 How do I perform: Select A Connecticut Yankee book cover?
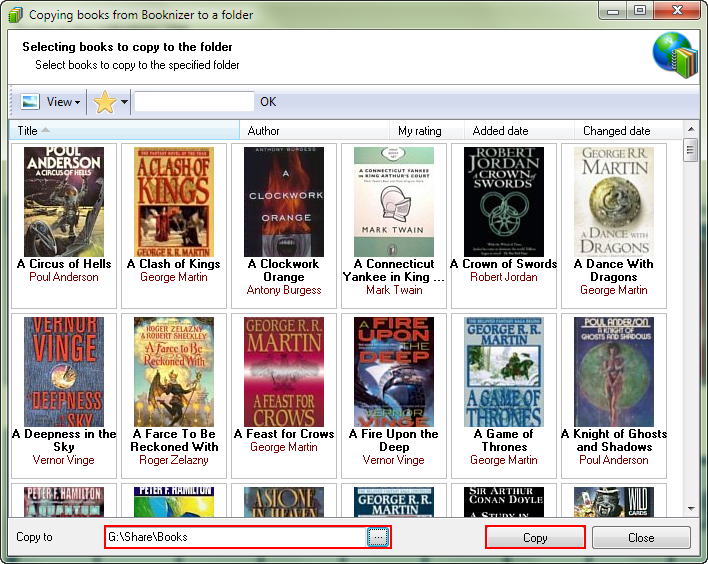coord(394,202)
